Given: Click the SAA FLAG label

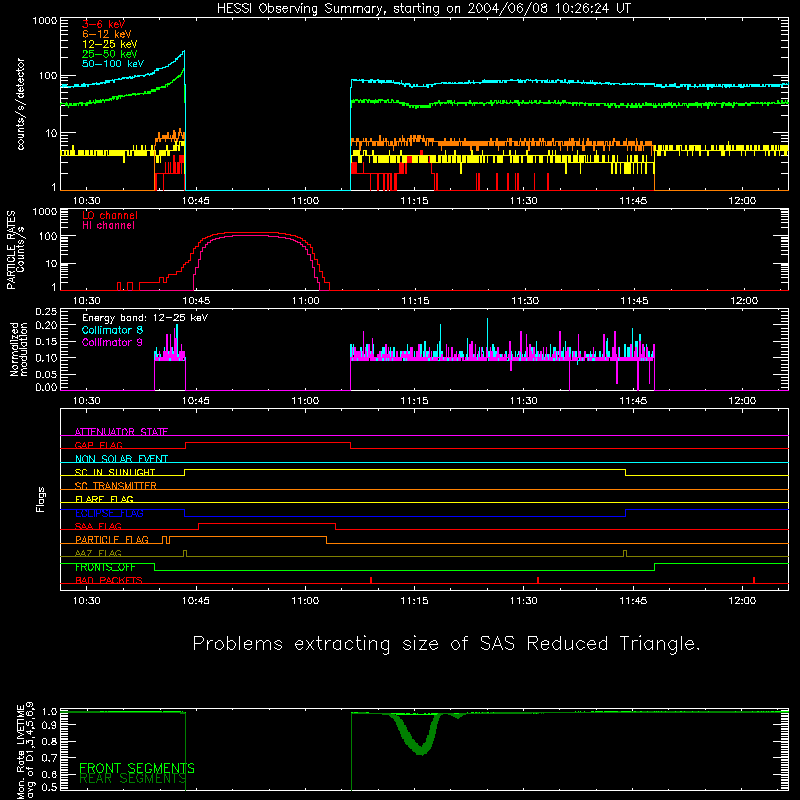Looking at the screenshot, I should 98,527.
